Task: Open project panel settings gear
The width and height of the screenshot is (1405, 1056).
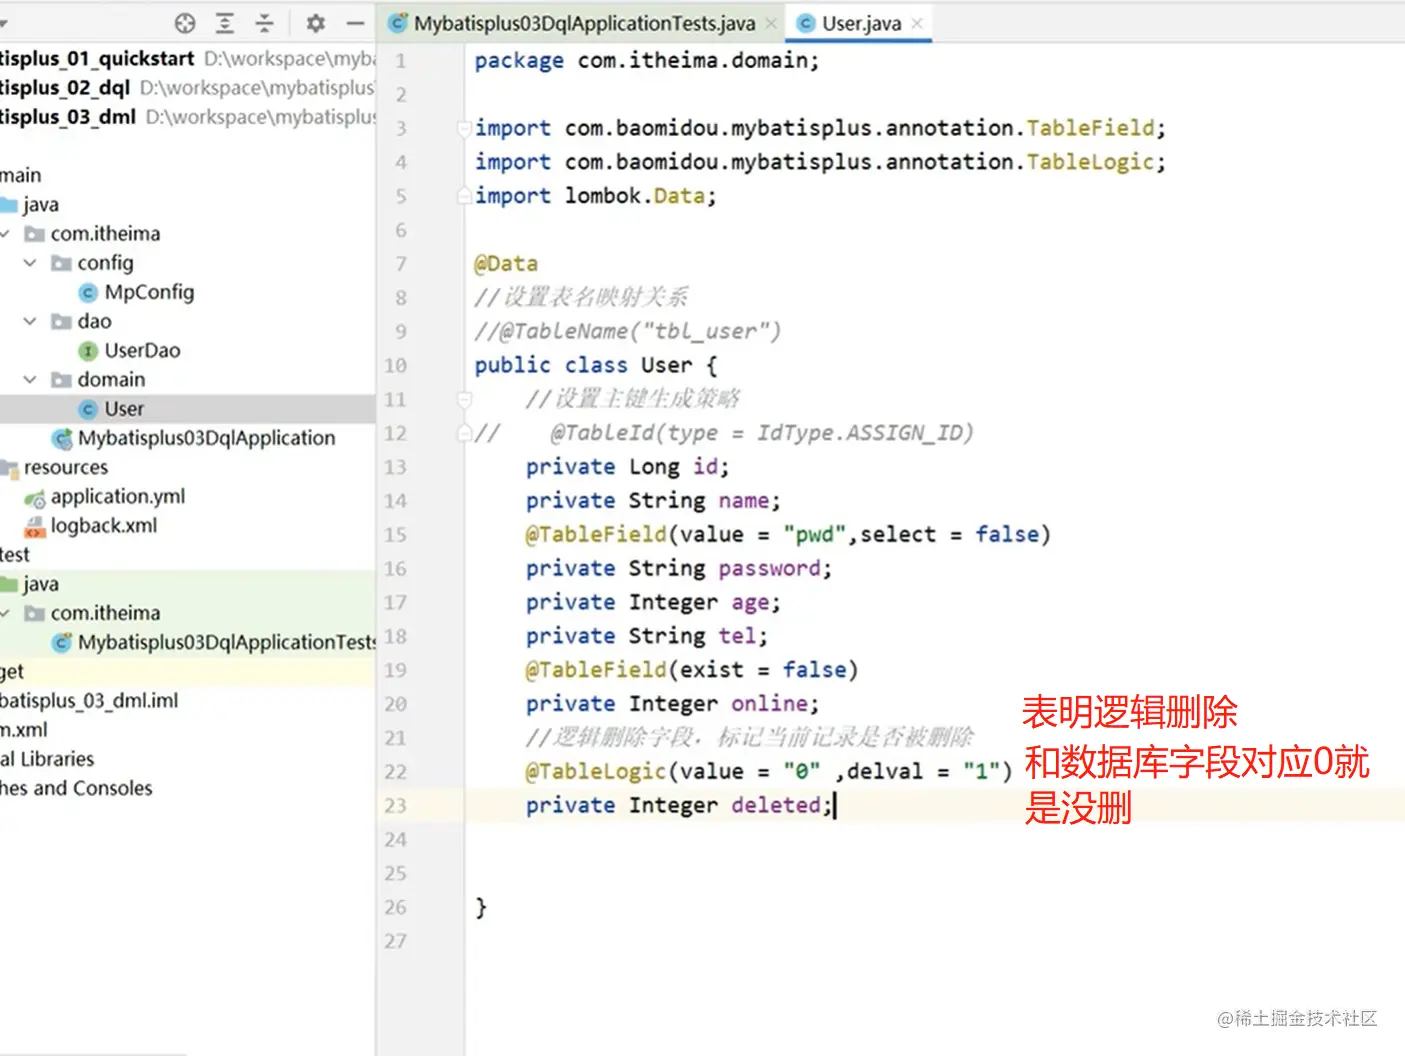Action: point(315,23)
